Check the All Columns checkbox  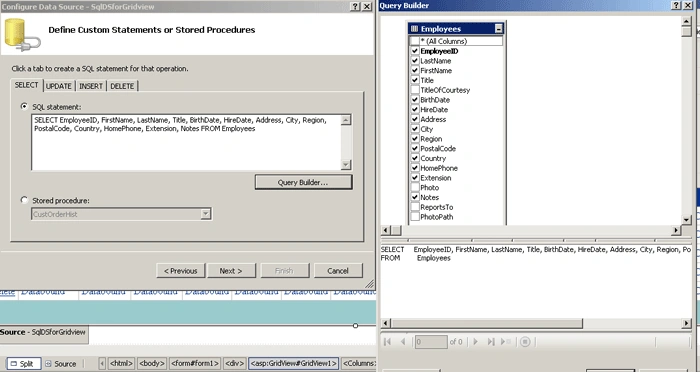coord(415,41)
